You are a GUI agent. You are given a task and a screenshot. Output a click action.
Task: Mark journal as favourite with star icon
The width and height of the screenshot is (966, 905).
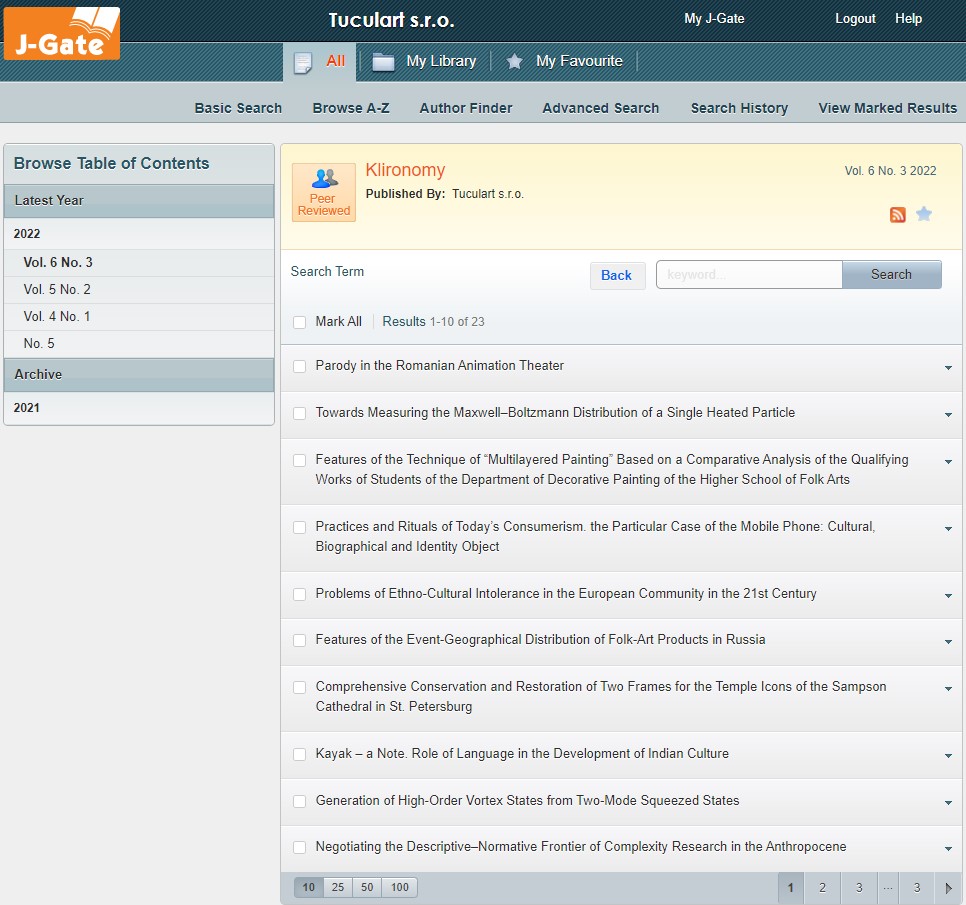click(924, 214)
